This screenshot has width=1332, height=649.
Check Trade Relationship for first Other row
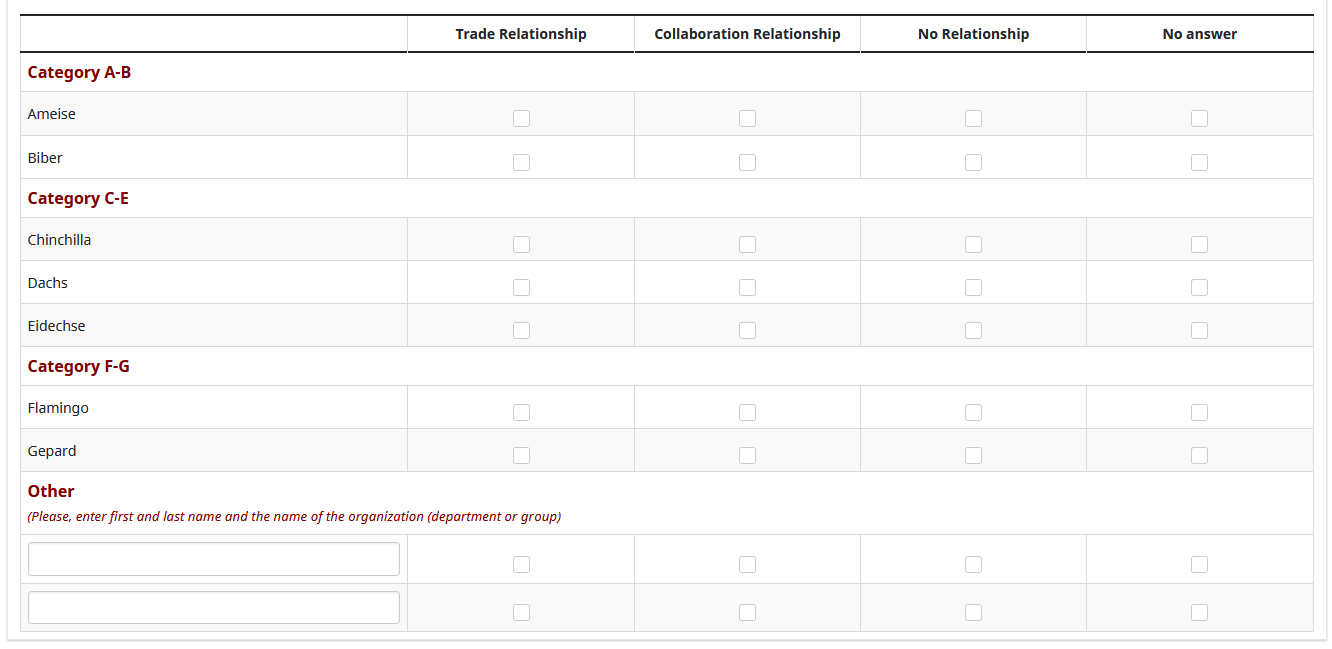tap(521, 564)
